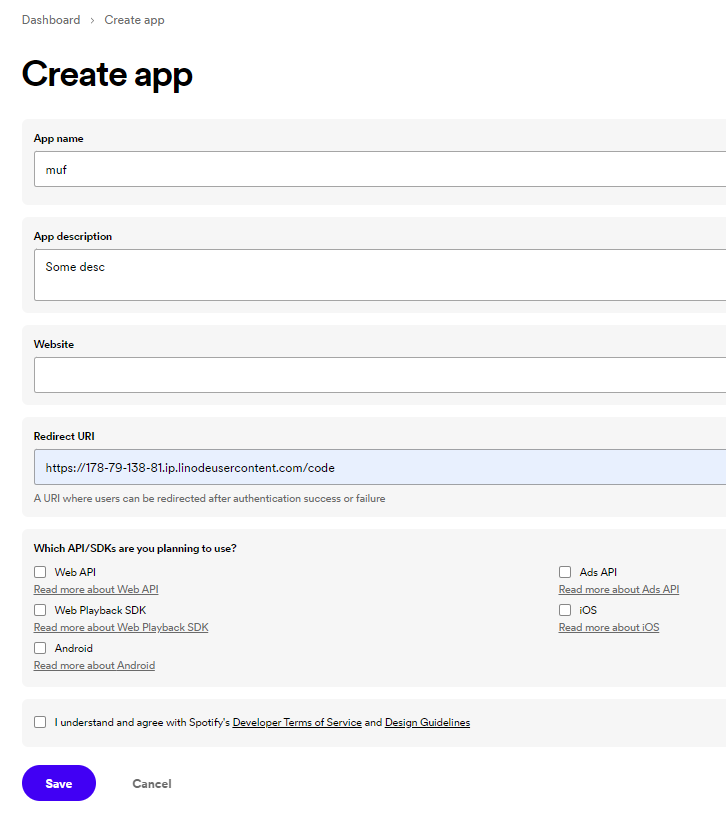The height and width of the screenshot is (817, 726).
Task: Open Read more about Web API link
Action: click(96, 589)
